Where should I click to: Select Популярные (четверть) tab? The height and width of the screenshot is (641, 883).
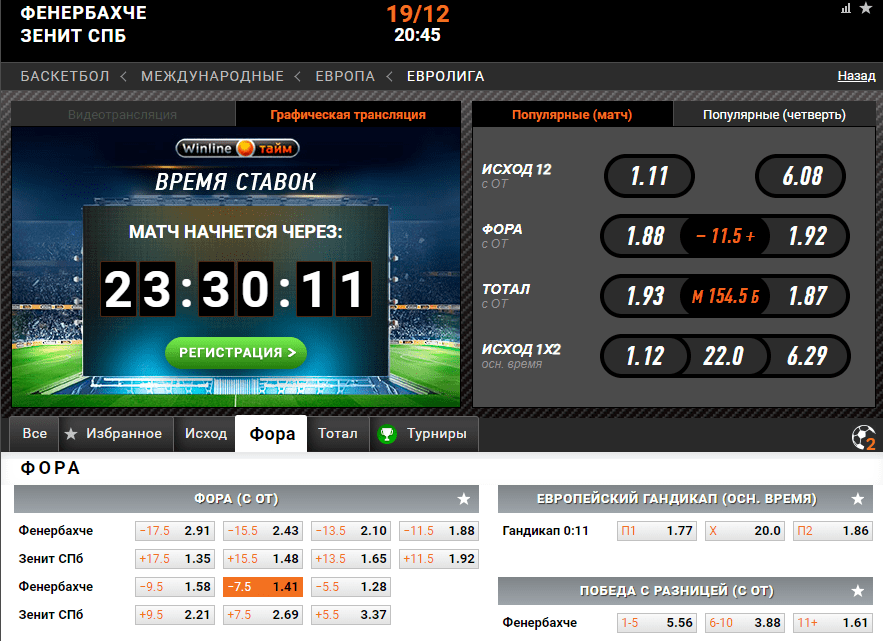click(x=774, y=114)
